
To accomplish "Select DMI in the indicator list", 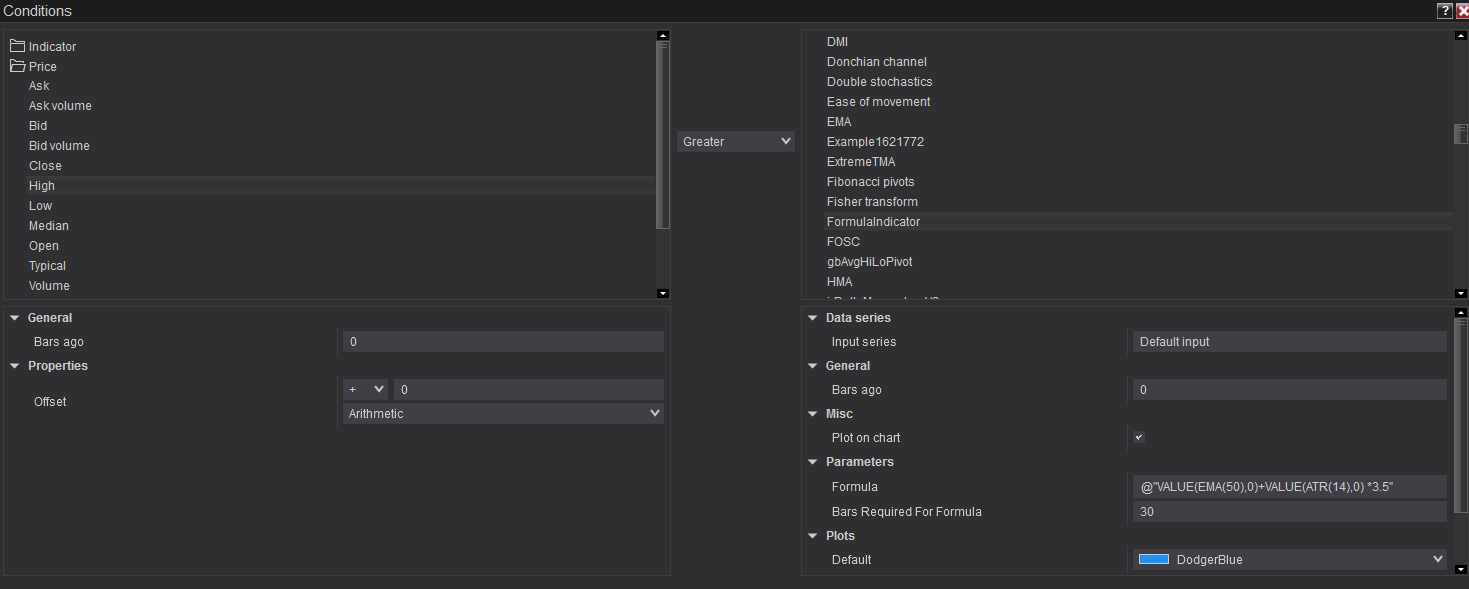I will click(837, 42).
